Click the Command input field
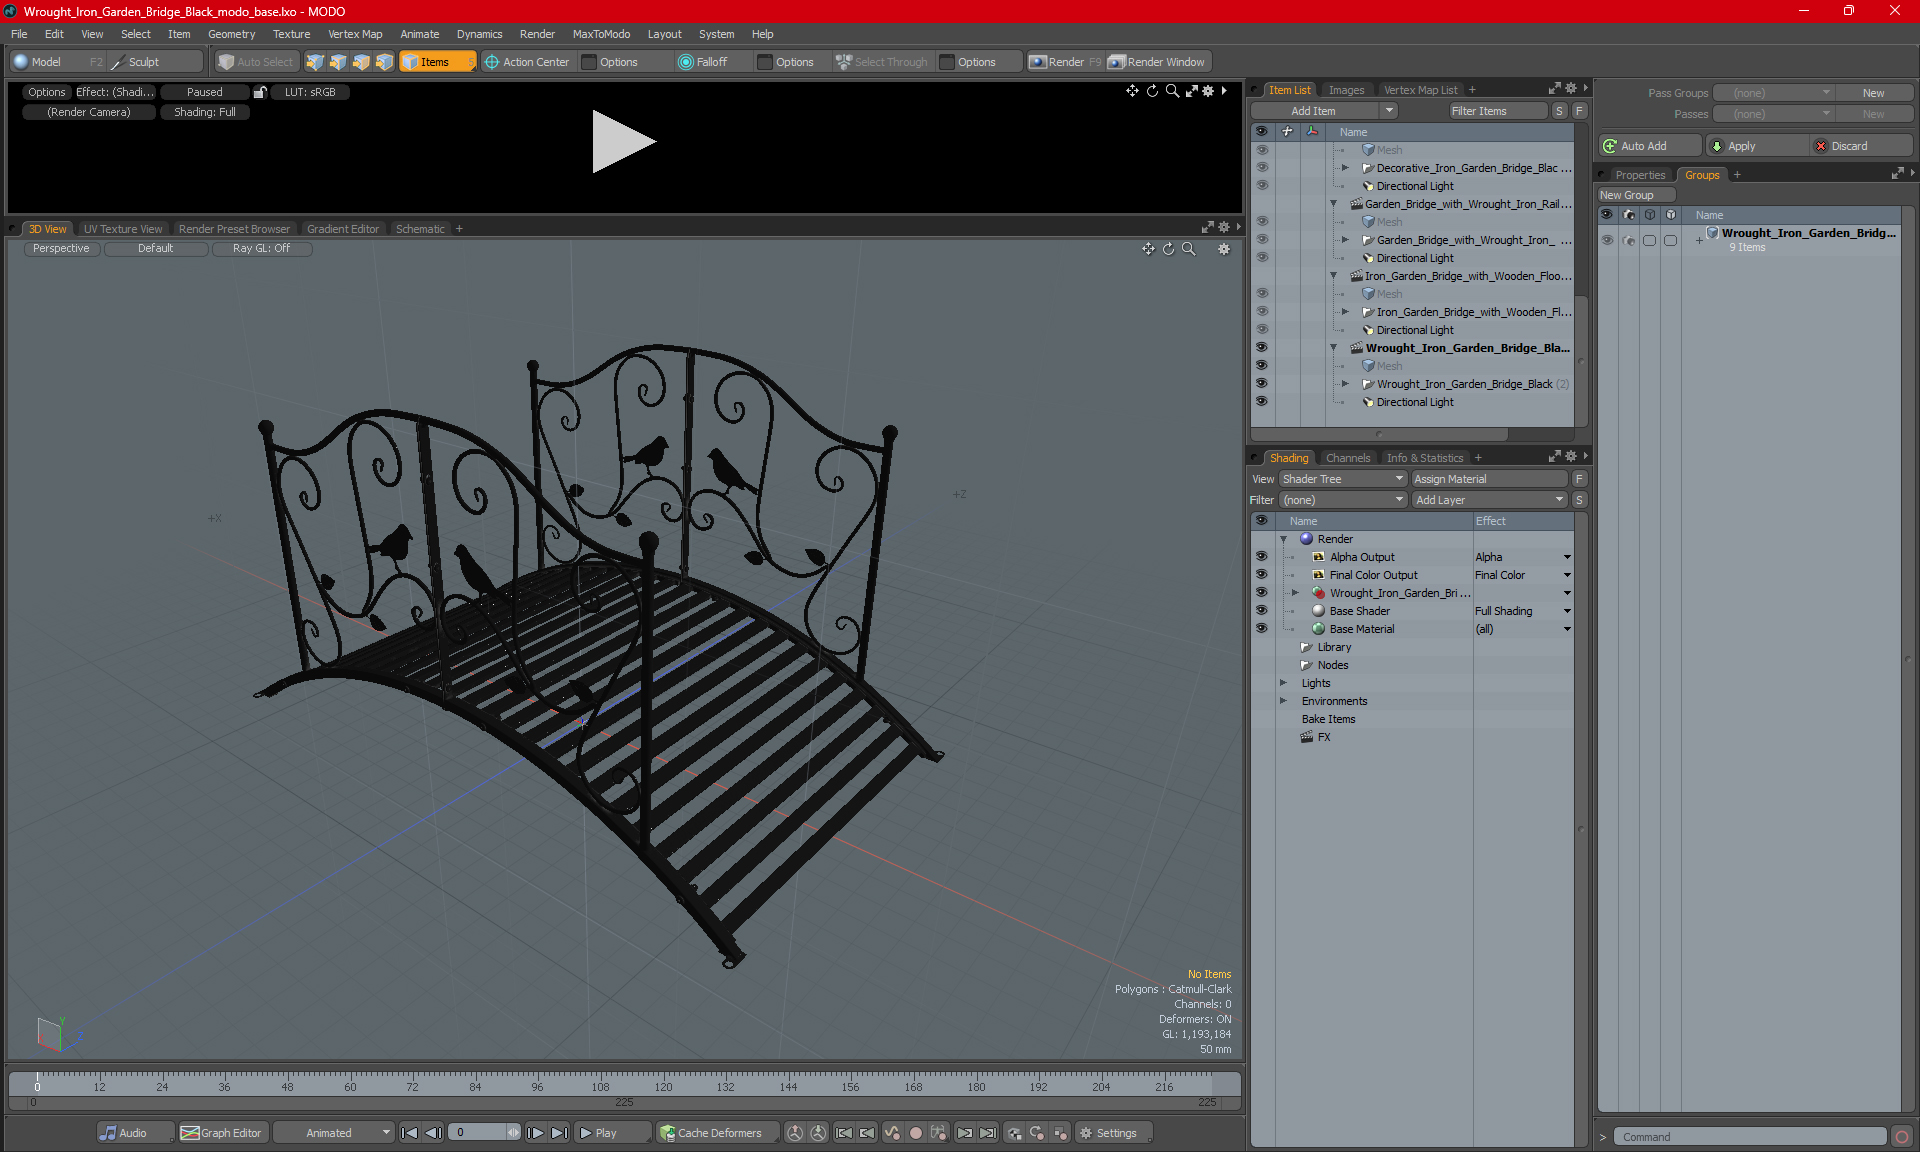Image resolution: width=1920 pixels, height=1152 pixels. tap(1750, 1137)
